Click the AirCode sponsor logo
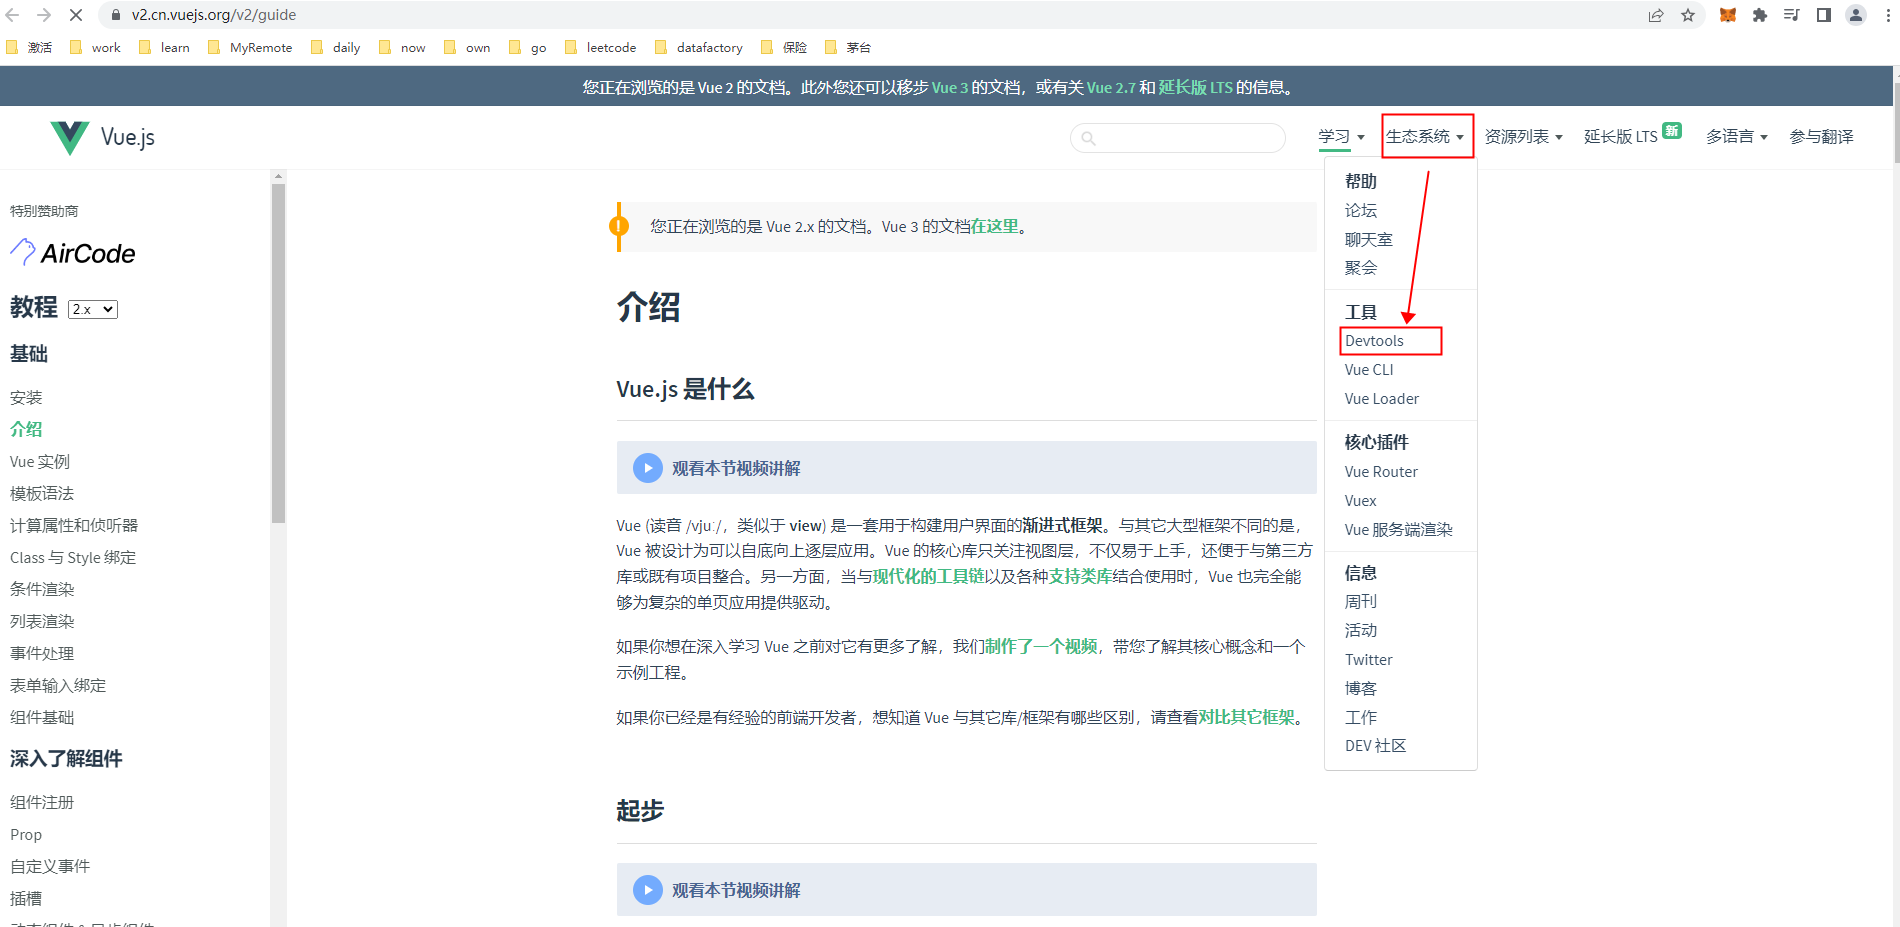 [x=73, y=253]
